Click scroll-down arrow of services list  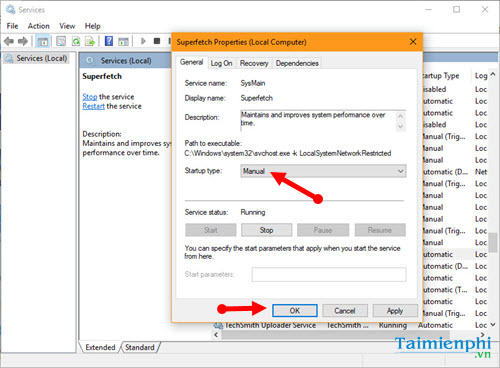[493, 324]
